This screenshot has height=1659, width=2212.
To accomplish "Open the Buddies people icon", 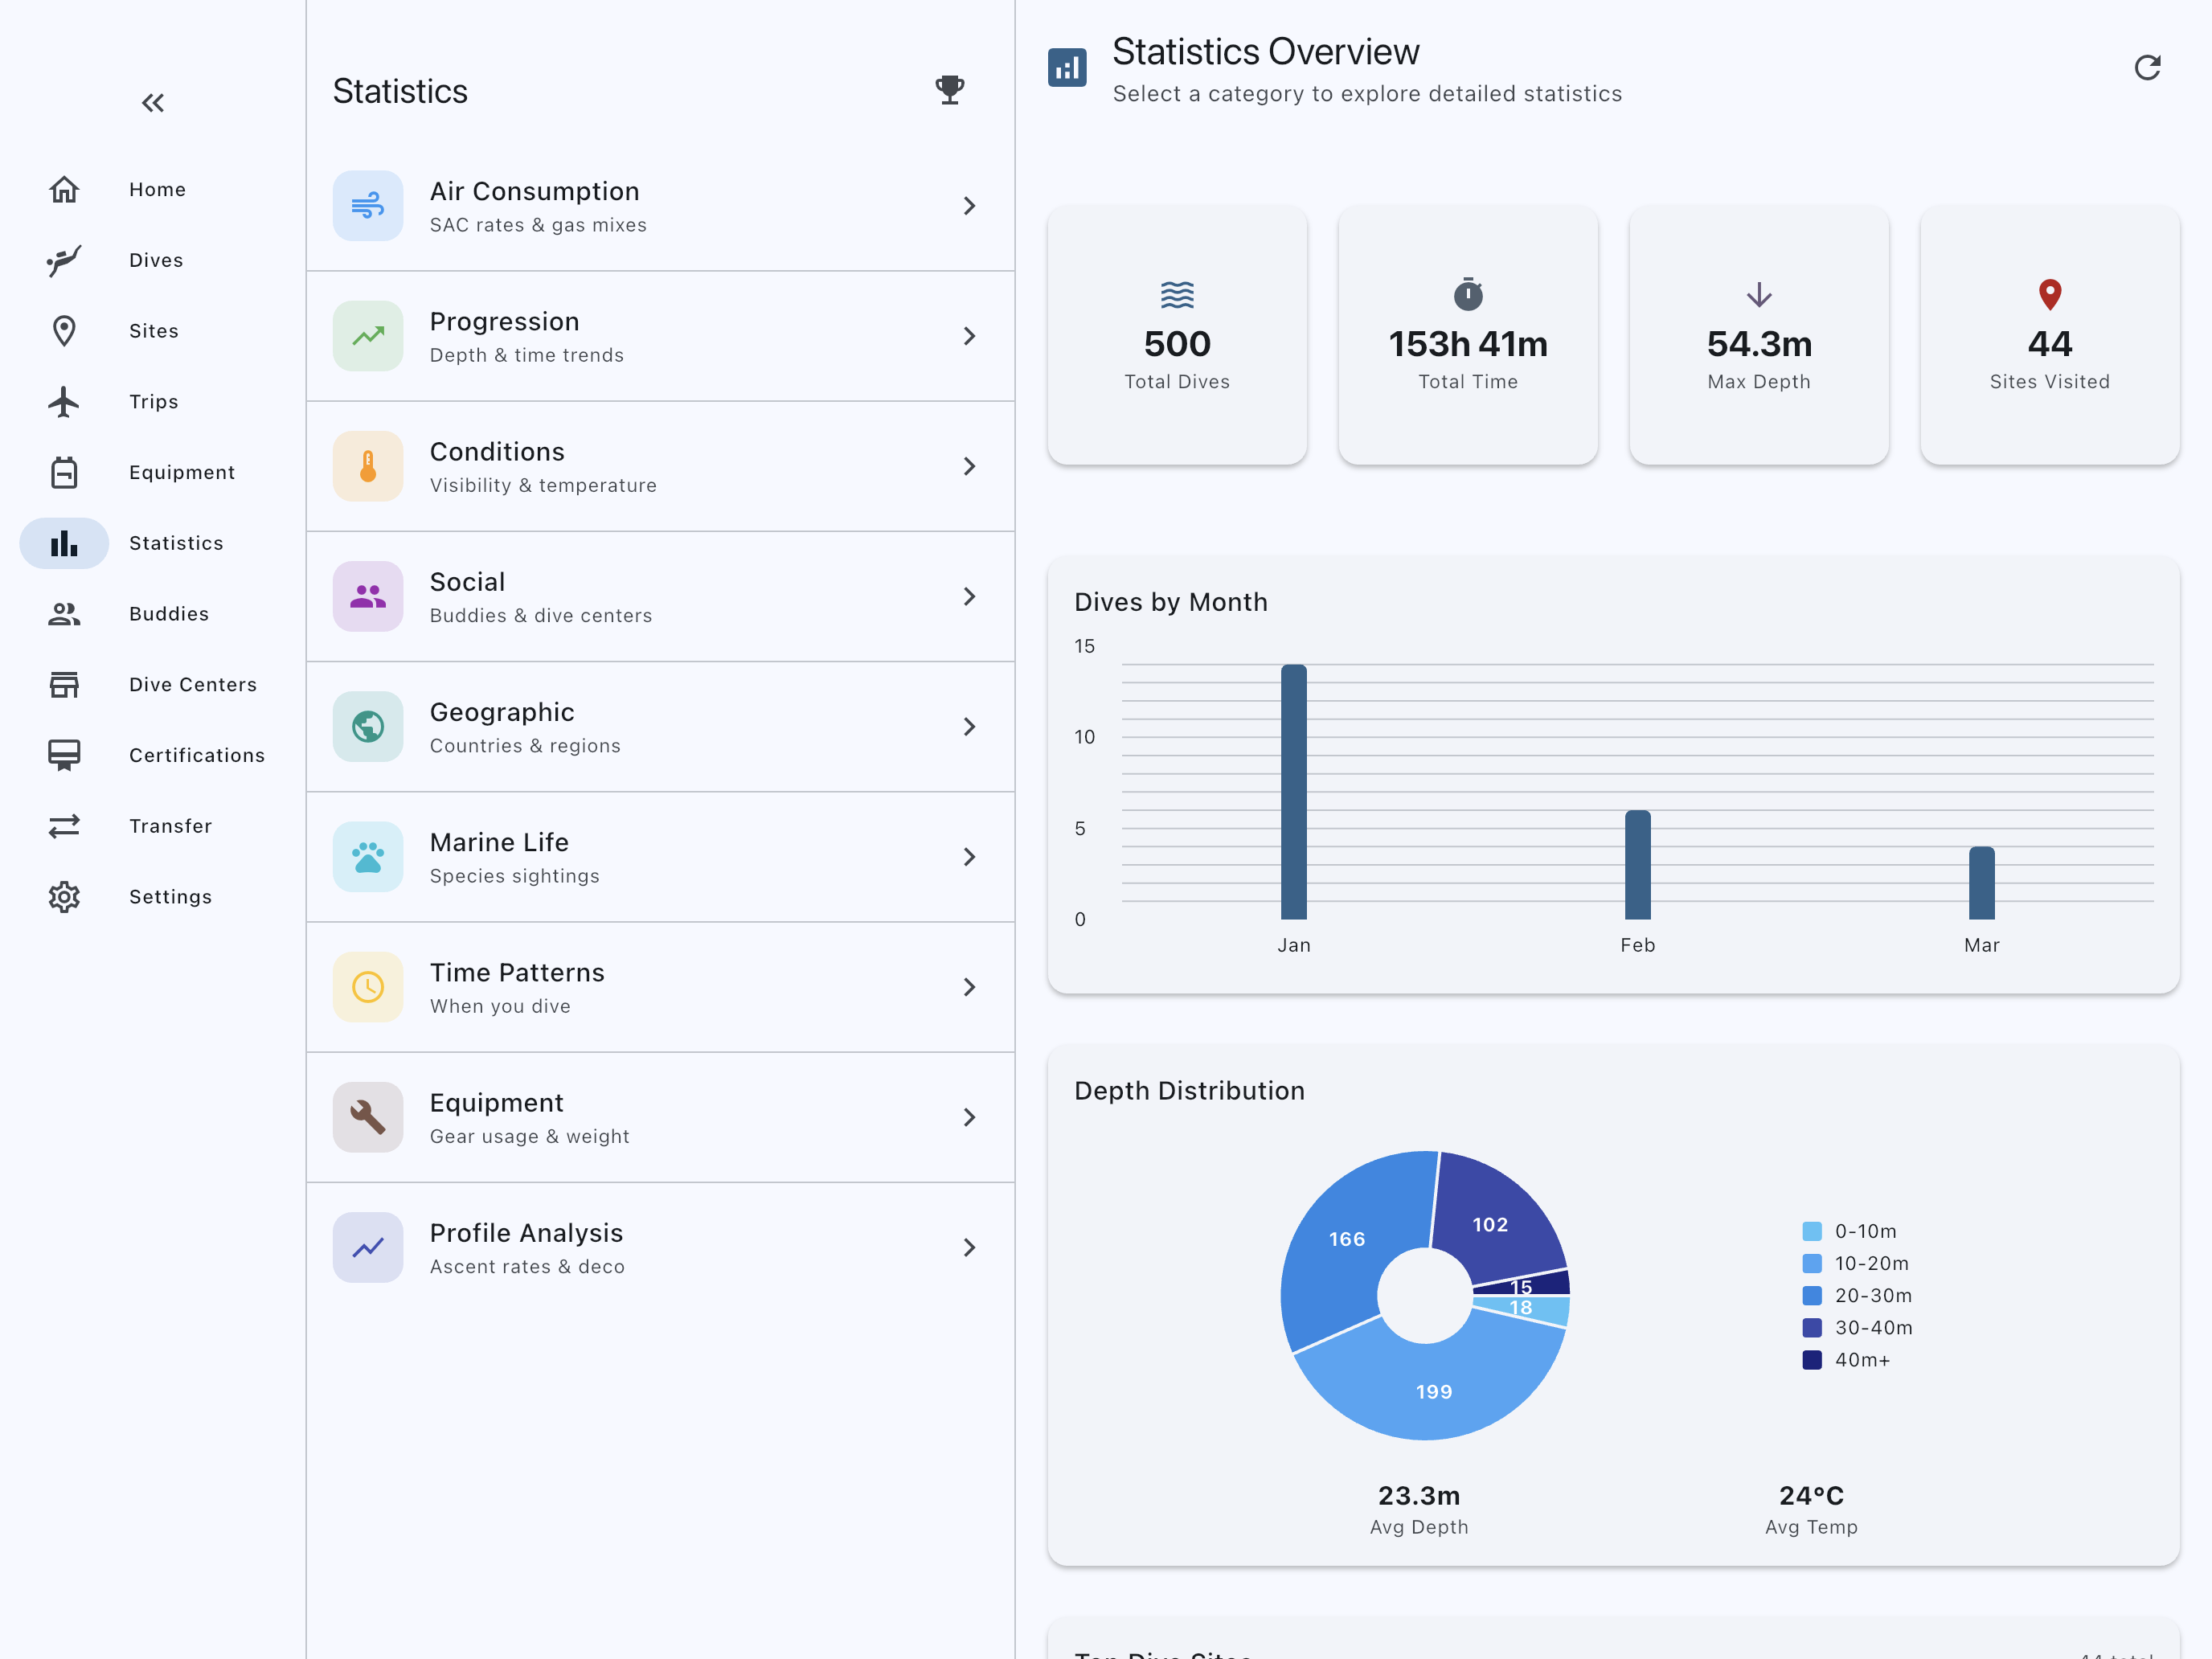I will tap(64, 614).
